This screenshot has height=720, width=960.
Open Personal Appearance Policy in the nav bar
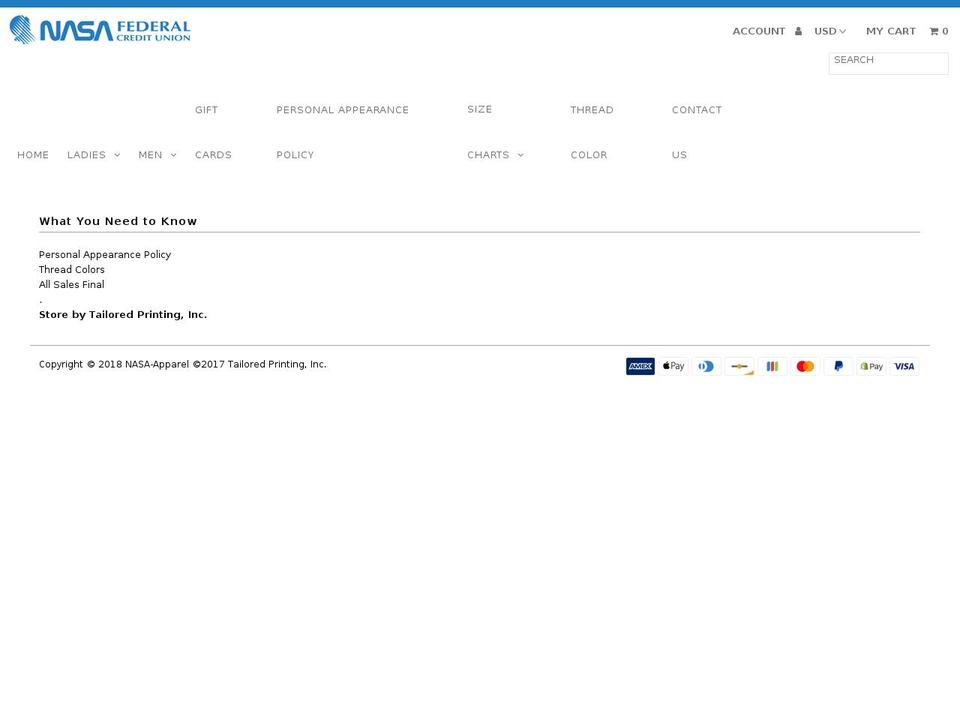[x=342, y=132]
